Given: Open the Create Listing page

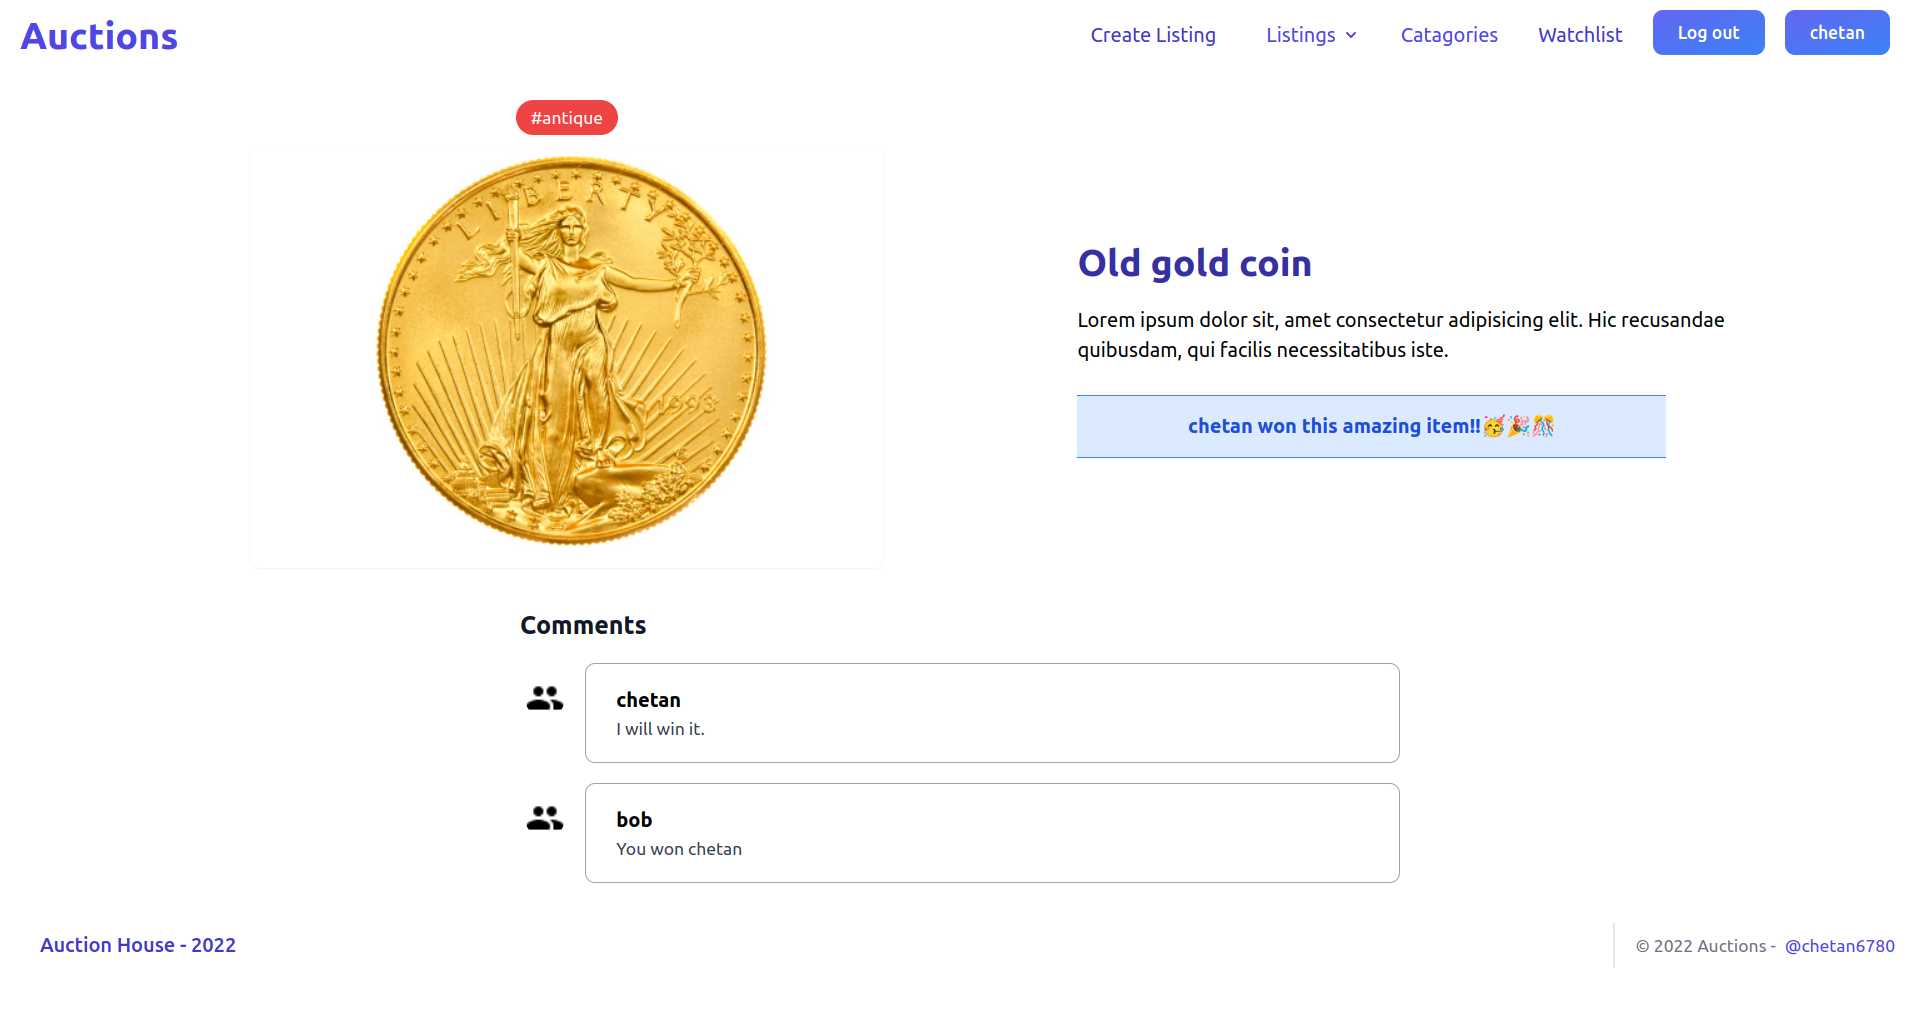Looking at the screenshot, I should pyautogui.click(x=1153, y=35).
